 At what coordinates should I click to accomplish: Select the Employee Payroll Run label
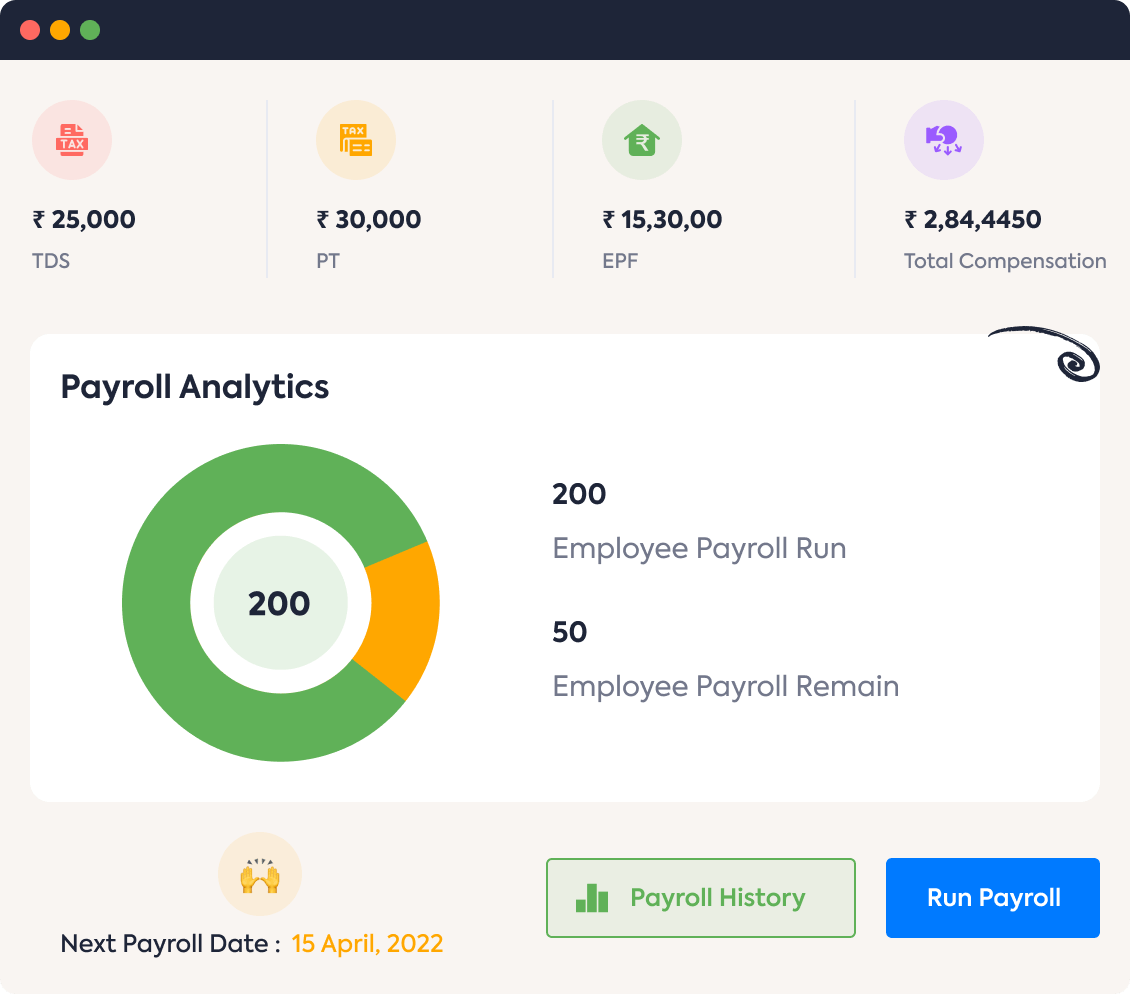699,548
